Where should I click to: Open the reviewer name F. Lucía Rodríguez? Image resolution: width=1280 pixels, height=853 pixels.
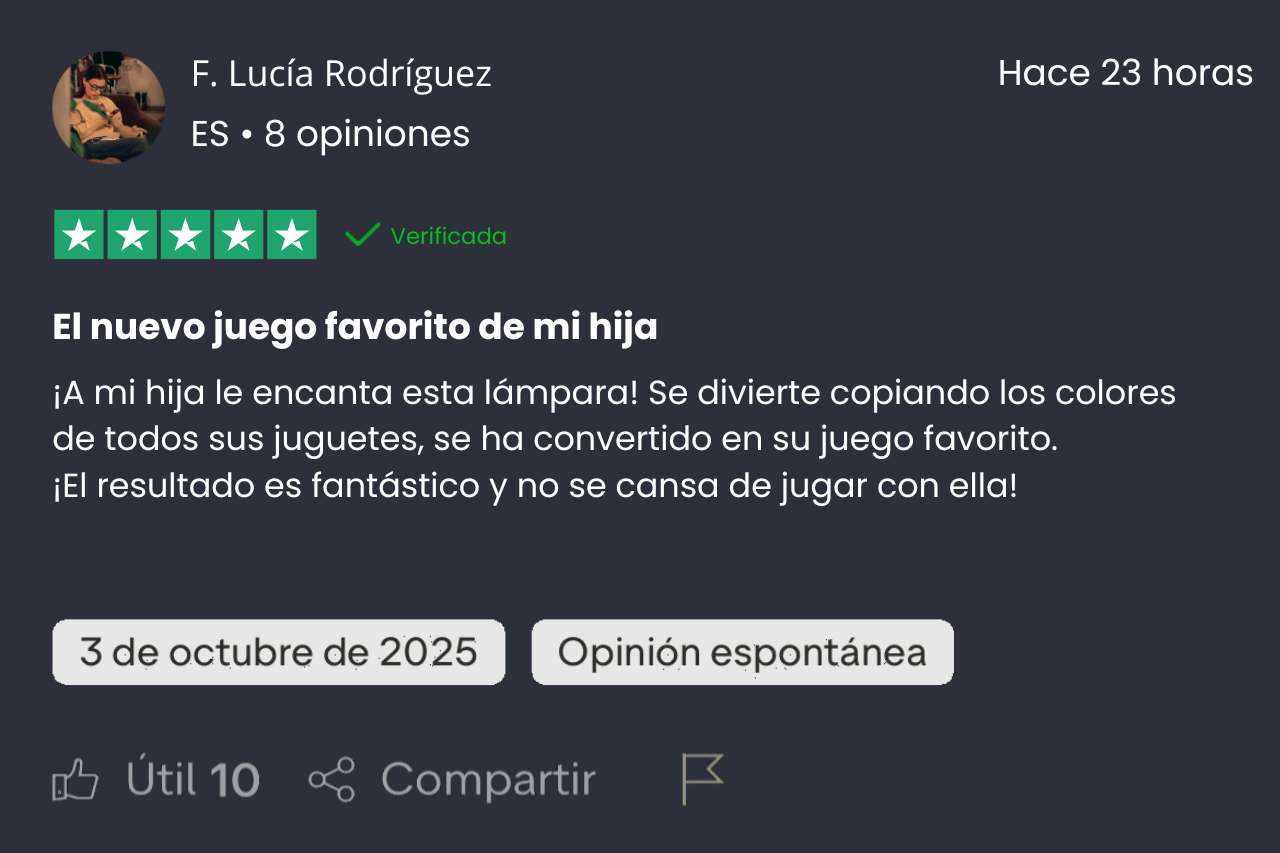pos(341,74)
